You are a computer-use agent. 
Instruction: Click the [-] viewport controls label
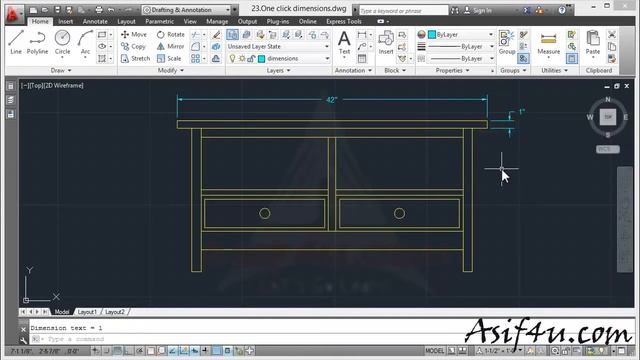pyautogui.click(x=24, y=85)
